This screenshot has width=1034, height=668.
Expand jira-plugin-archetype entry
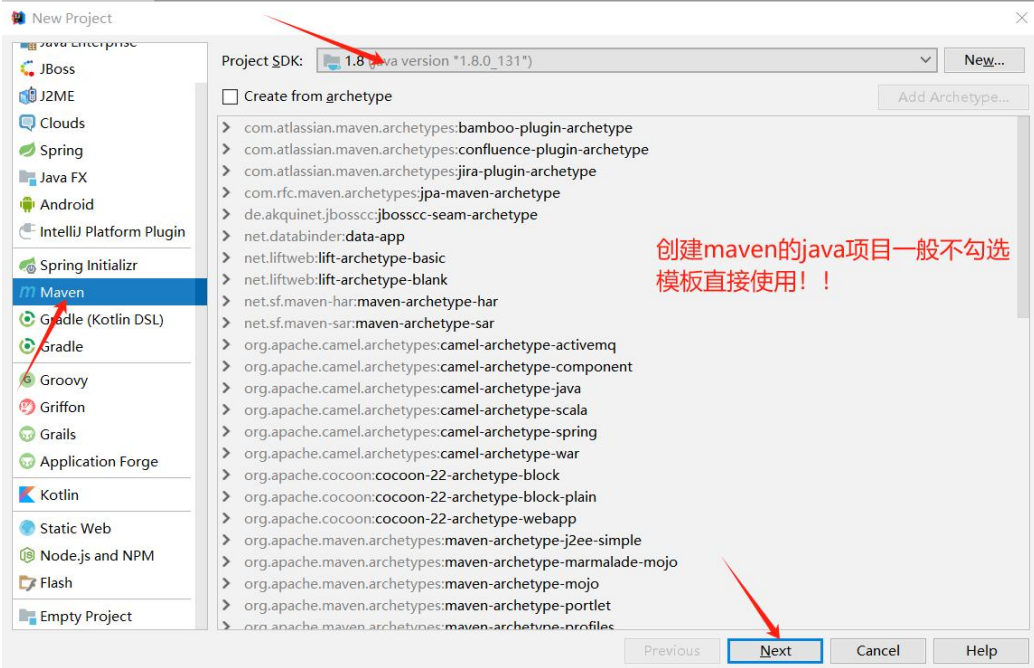[226, 170]
